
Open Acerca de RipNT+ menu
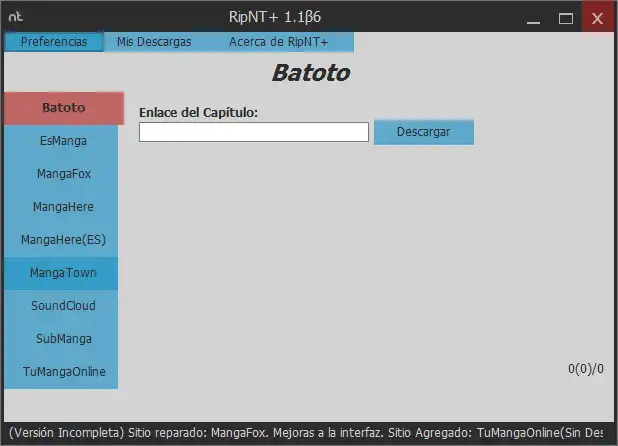tap(279, 42)
